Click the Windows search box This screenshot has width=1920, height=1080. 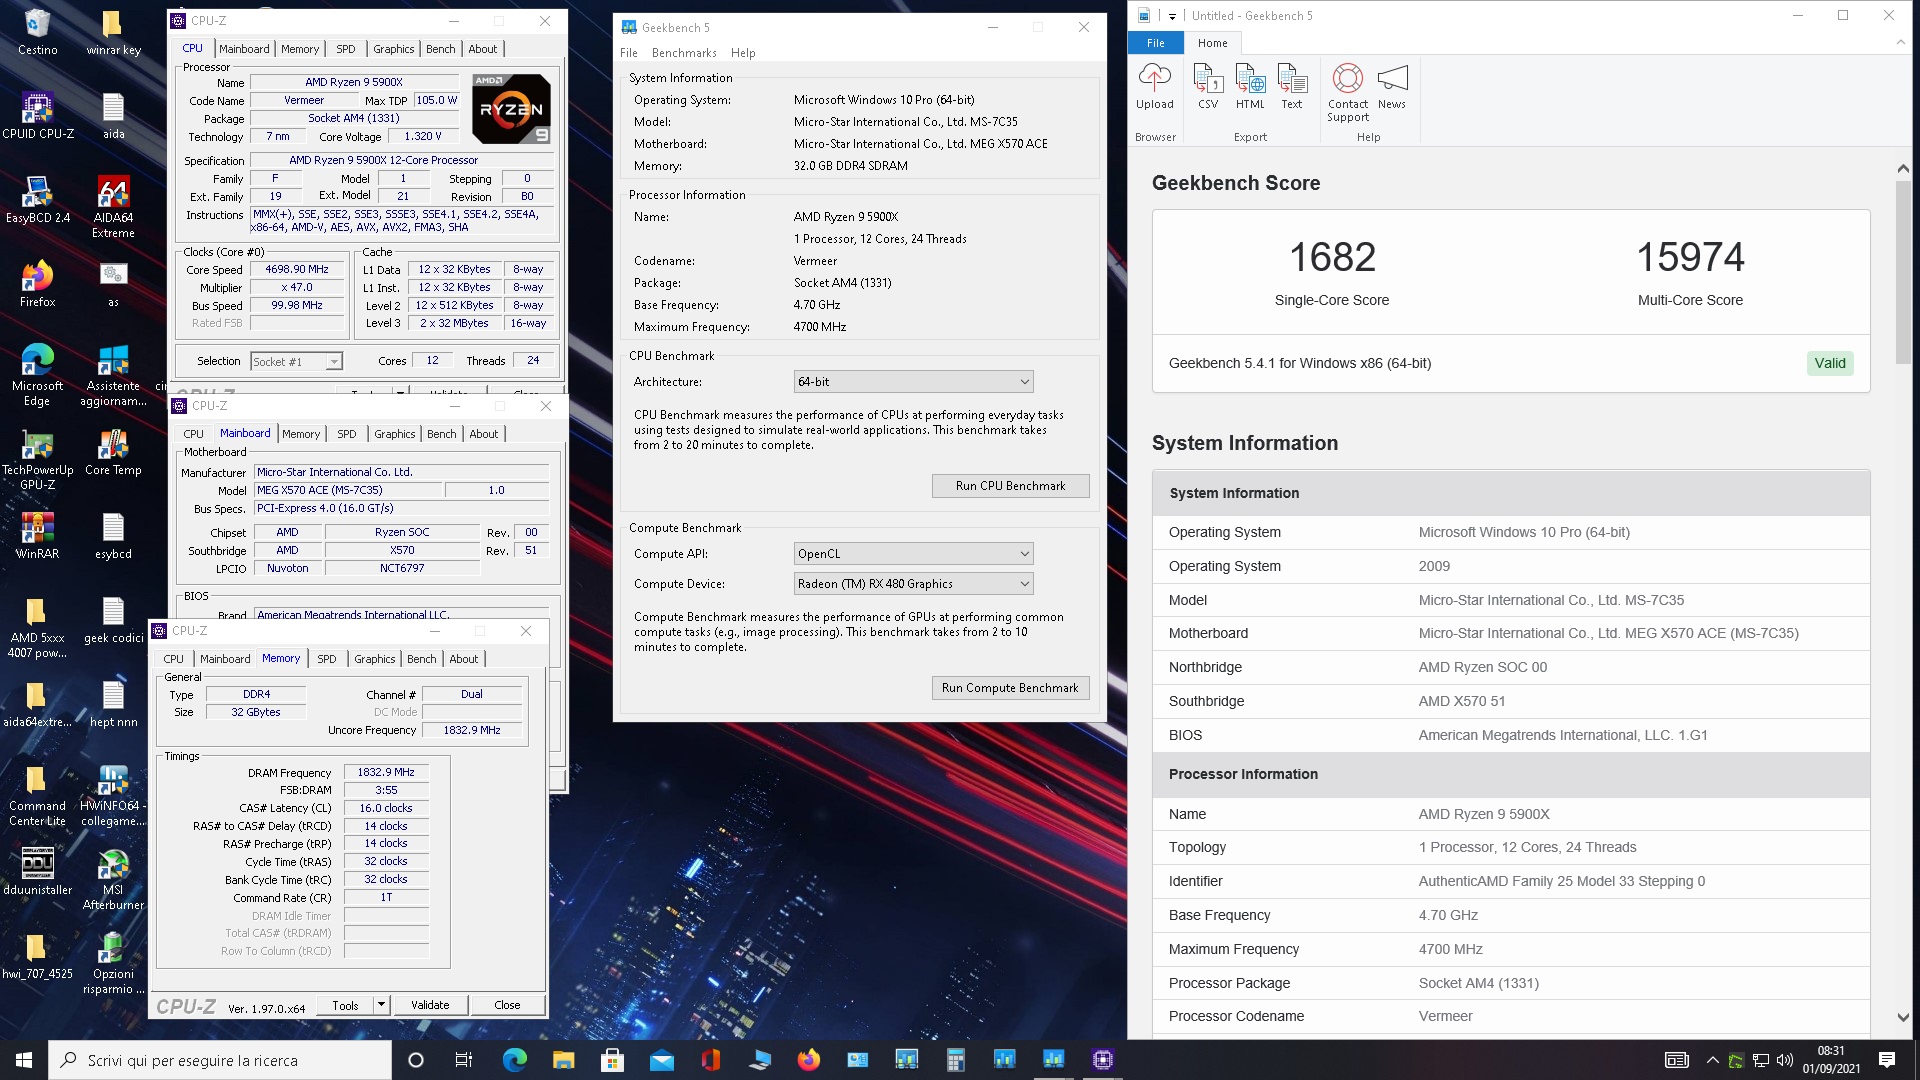tap(220, 1060)
